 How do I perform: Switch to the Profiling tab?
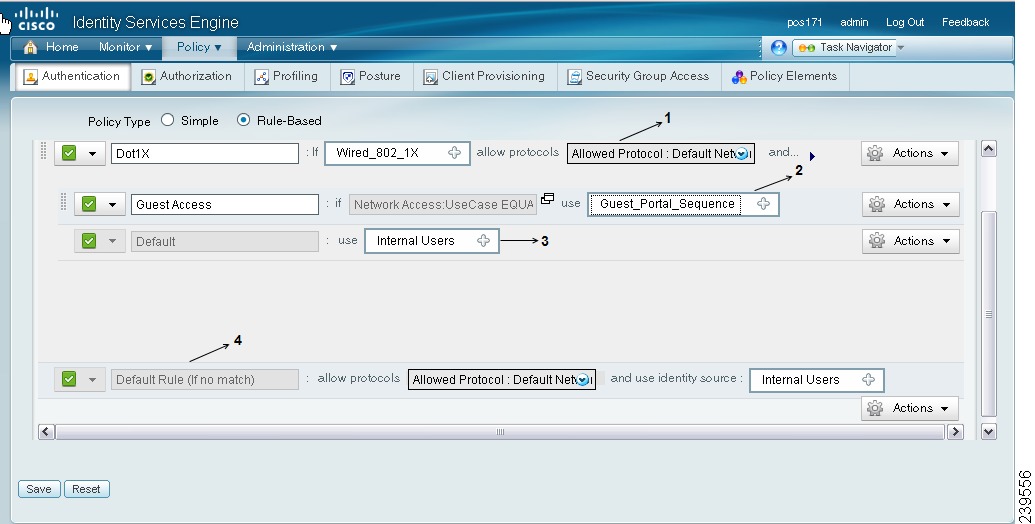[x=286, y=77]
